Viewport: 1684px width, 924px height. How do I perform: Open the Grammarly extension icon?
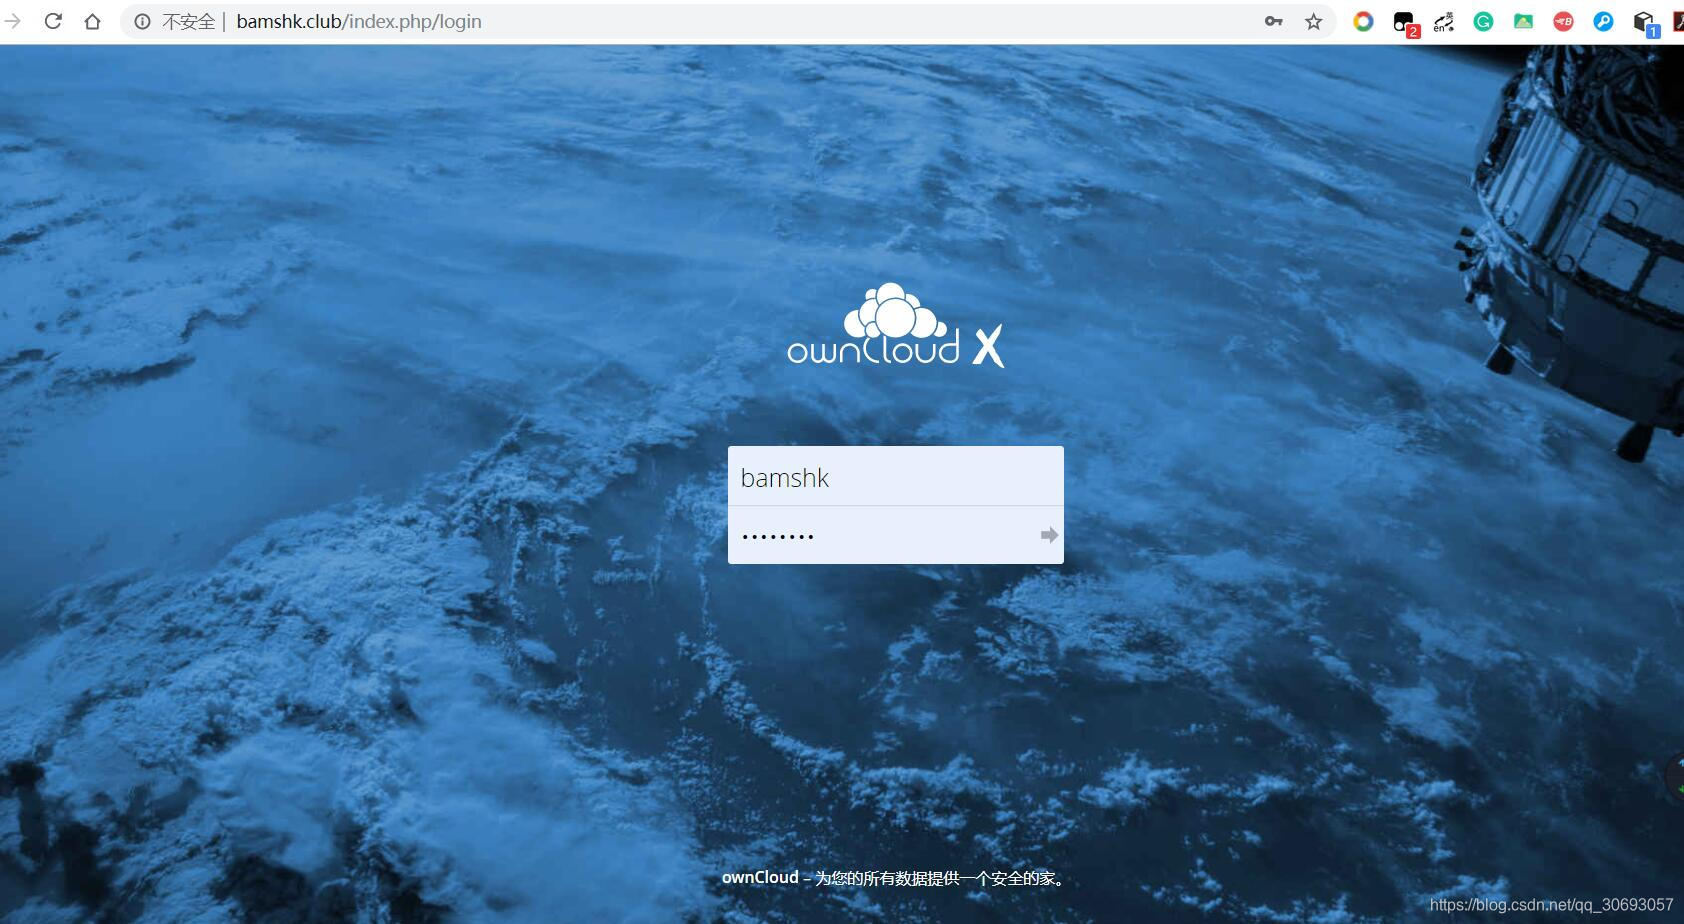(1483, 21)
